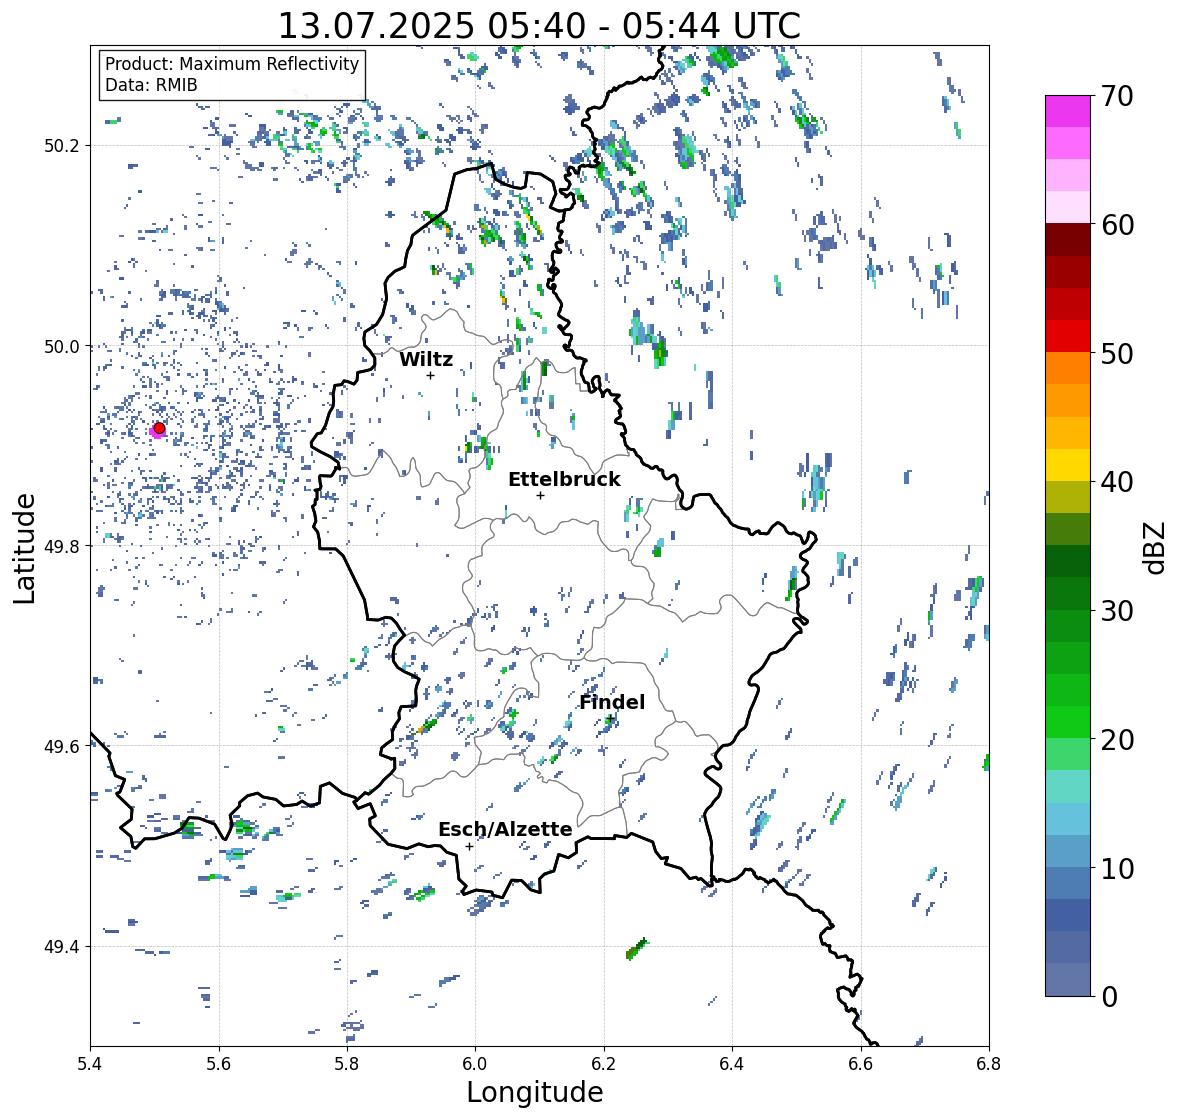Pick the dark maroon colorbar segment below 60
The width and height of the screenshot is (1179, 1117).
[x=1068, y=240]
